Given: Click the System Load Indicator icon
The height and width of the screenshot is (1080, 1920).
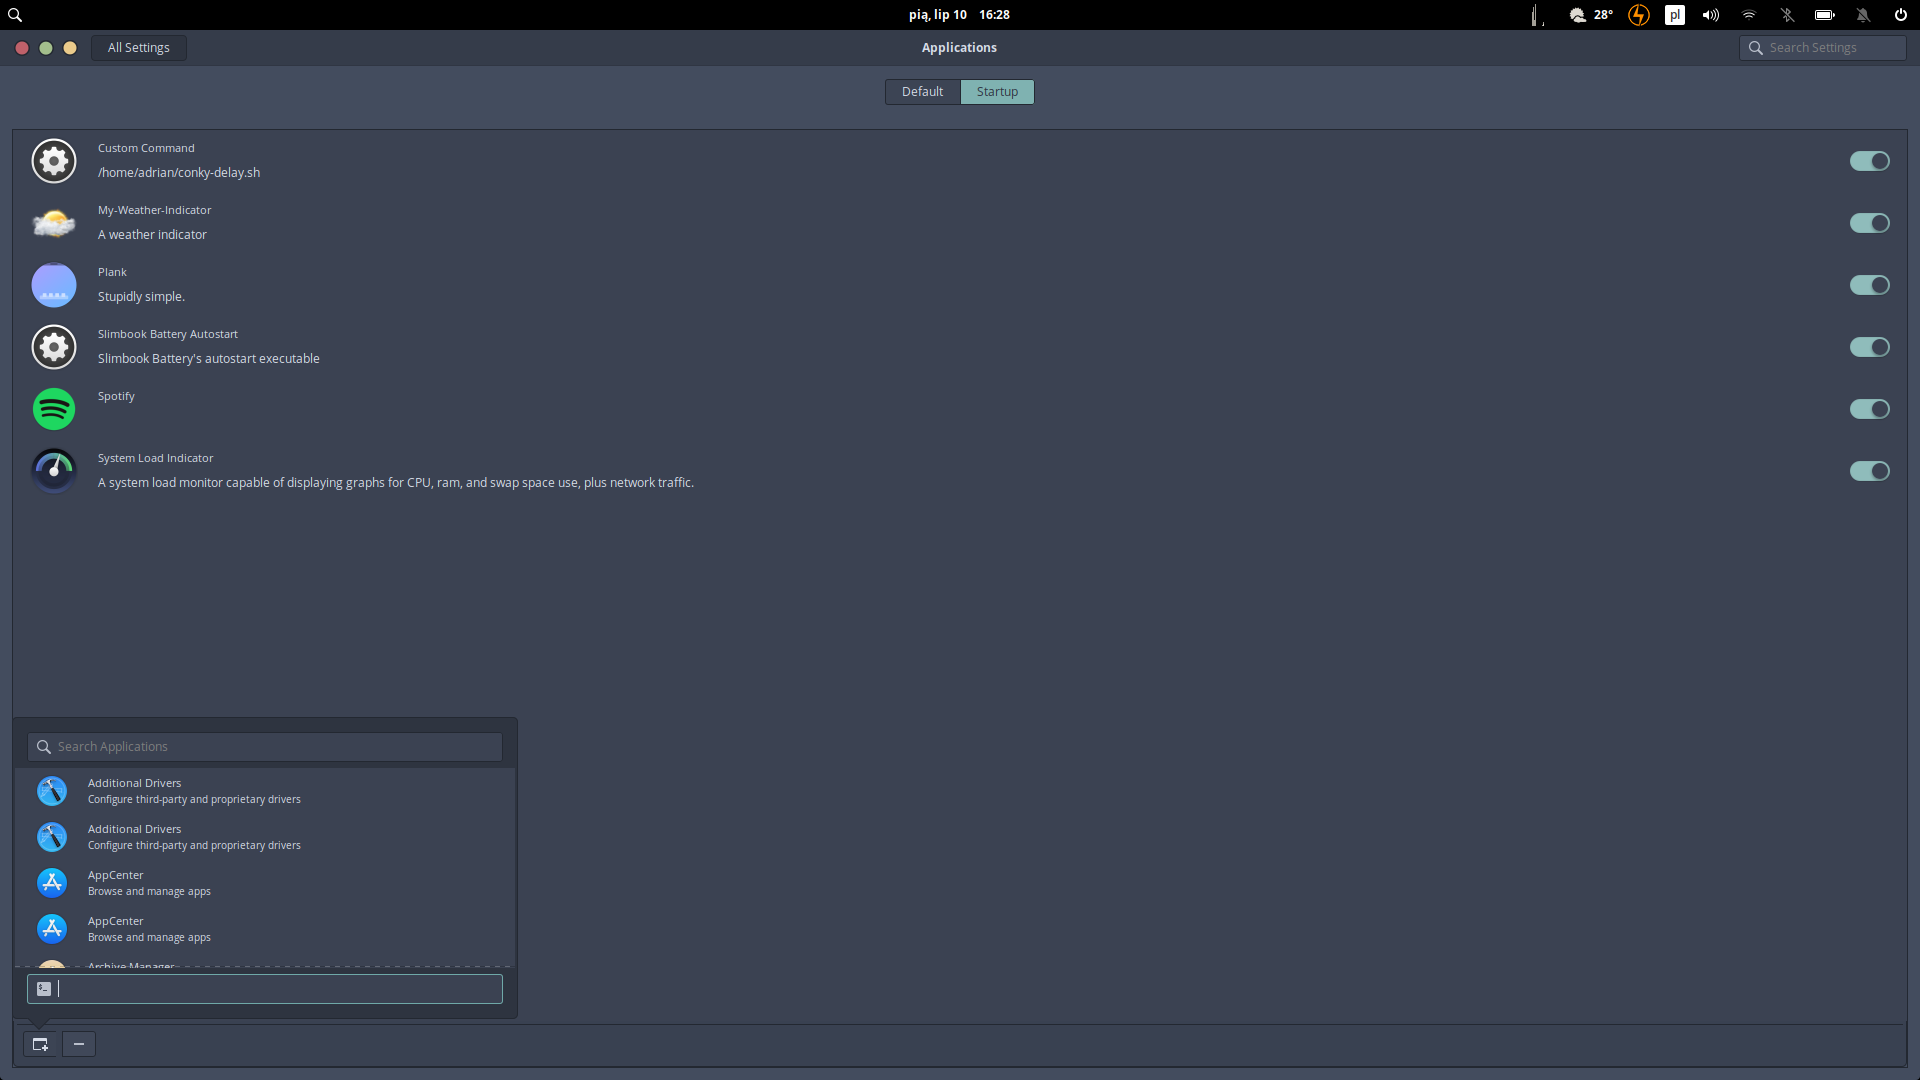Looking at the screenshot, I should 53,471.
